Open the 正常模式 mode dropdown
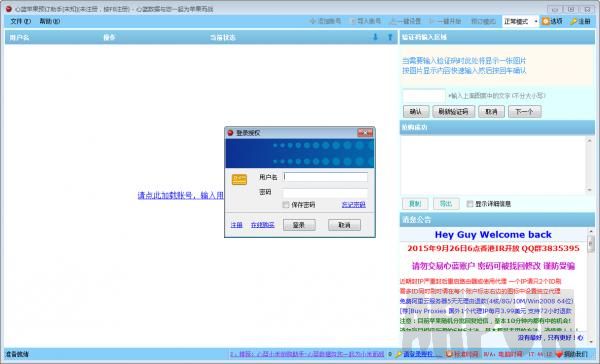 [521, 21]
